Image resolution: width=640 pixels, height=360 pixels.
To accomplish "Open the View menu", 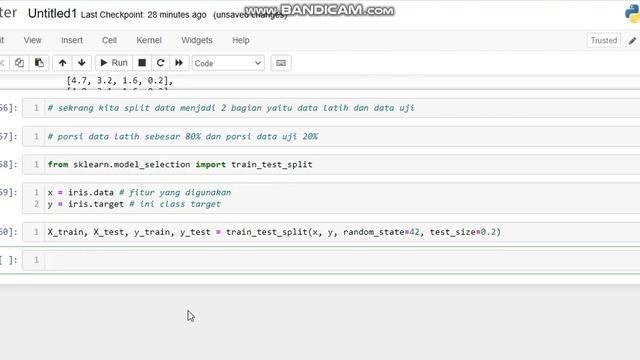I will click(32, 40).
